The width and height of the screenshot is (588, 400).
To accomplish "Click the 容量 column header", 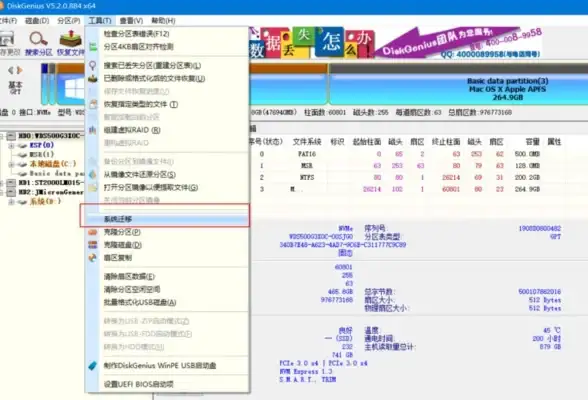I will point(532,142).
